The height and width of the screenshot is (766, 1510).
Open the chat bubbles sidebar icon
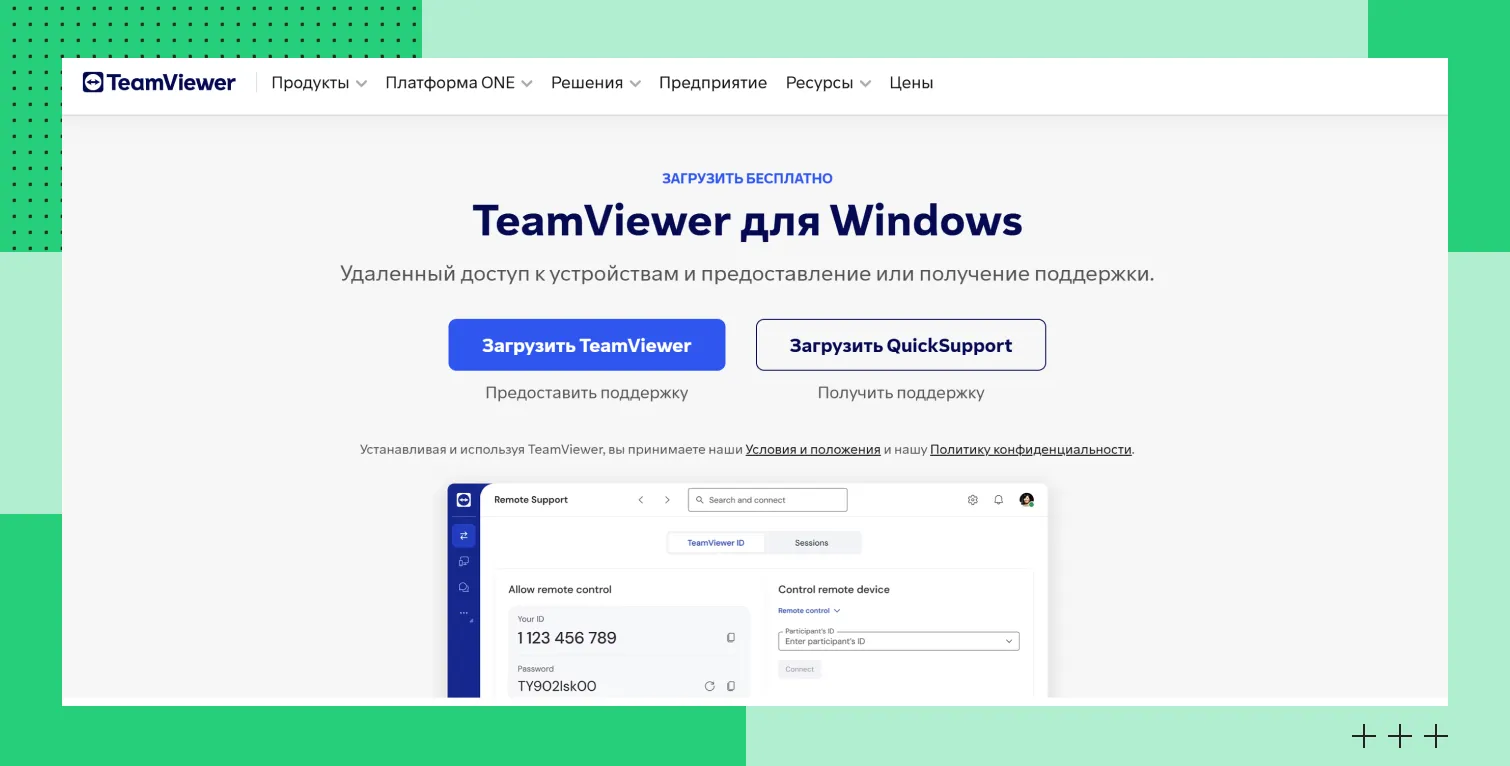[463, 587]
